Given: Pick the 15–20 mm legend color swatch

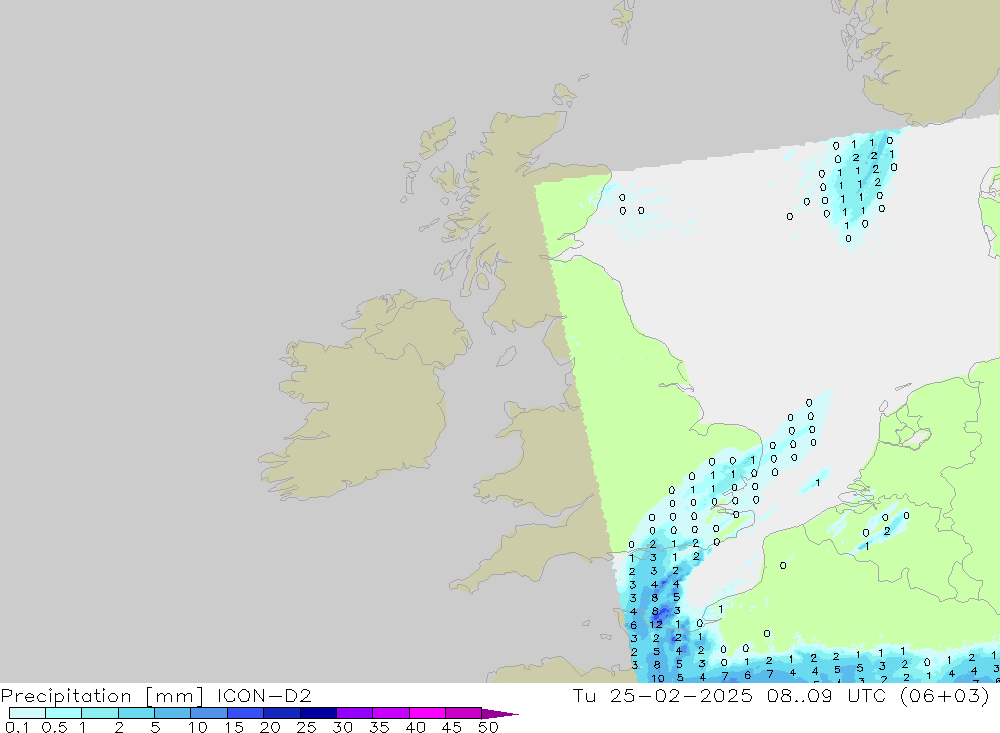Looking at the screenshot, I should pyautogui.click(x=246, y=713).
